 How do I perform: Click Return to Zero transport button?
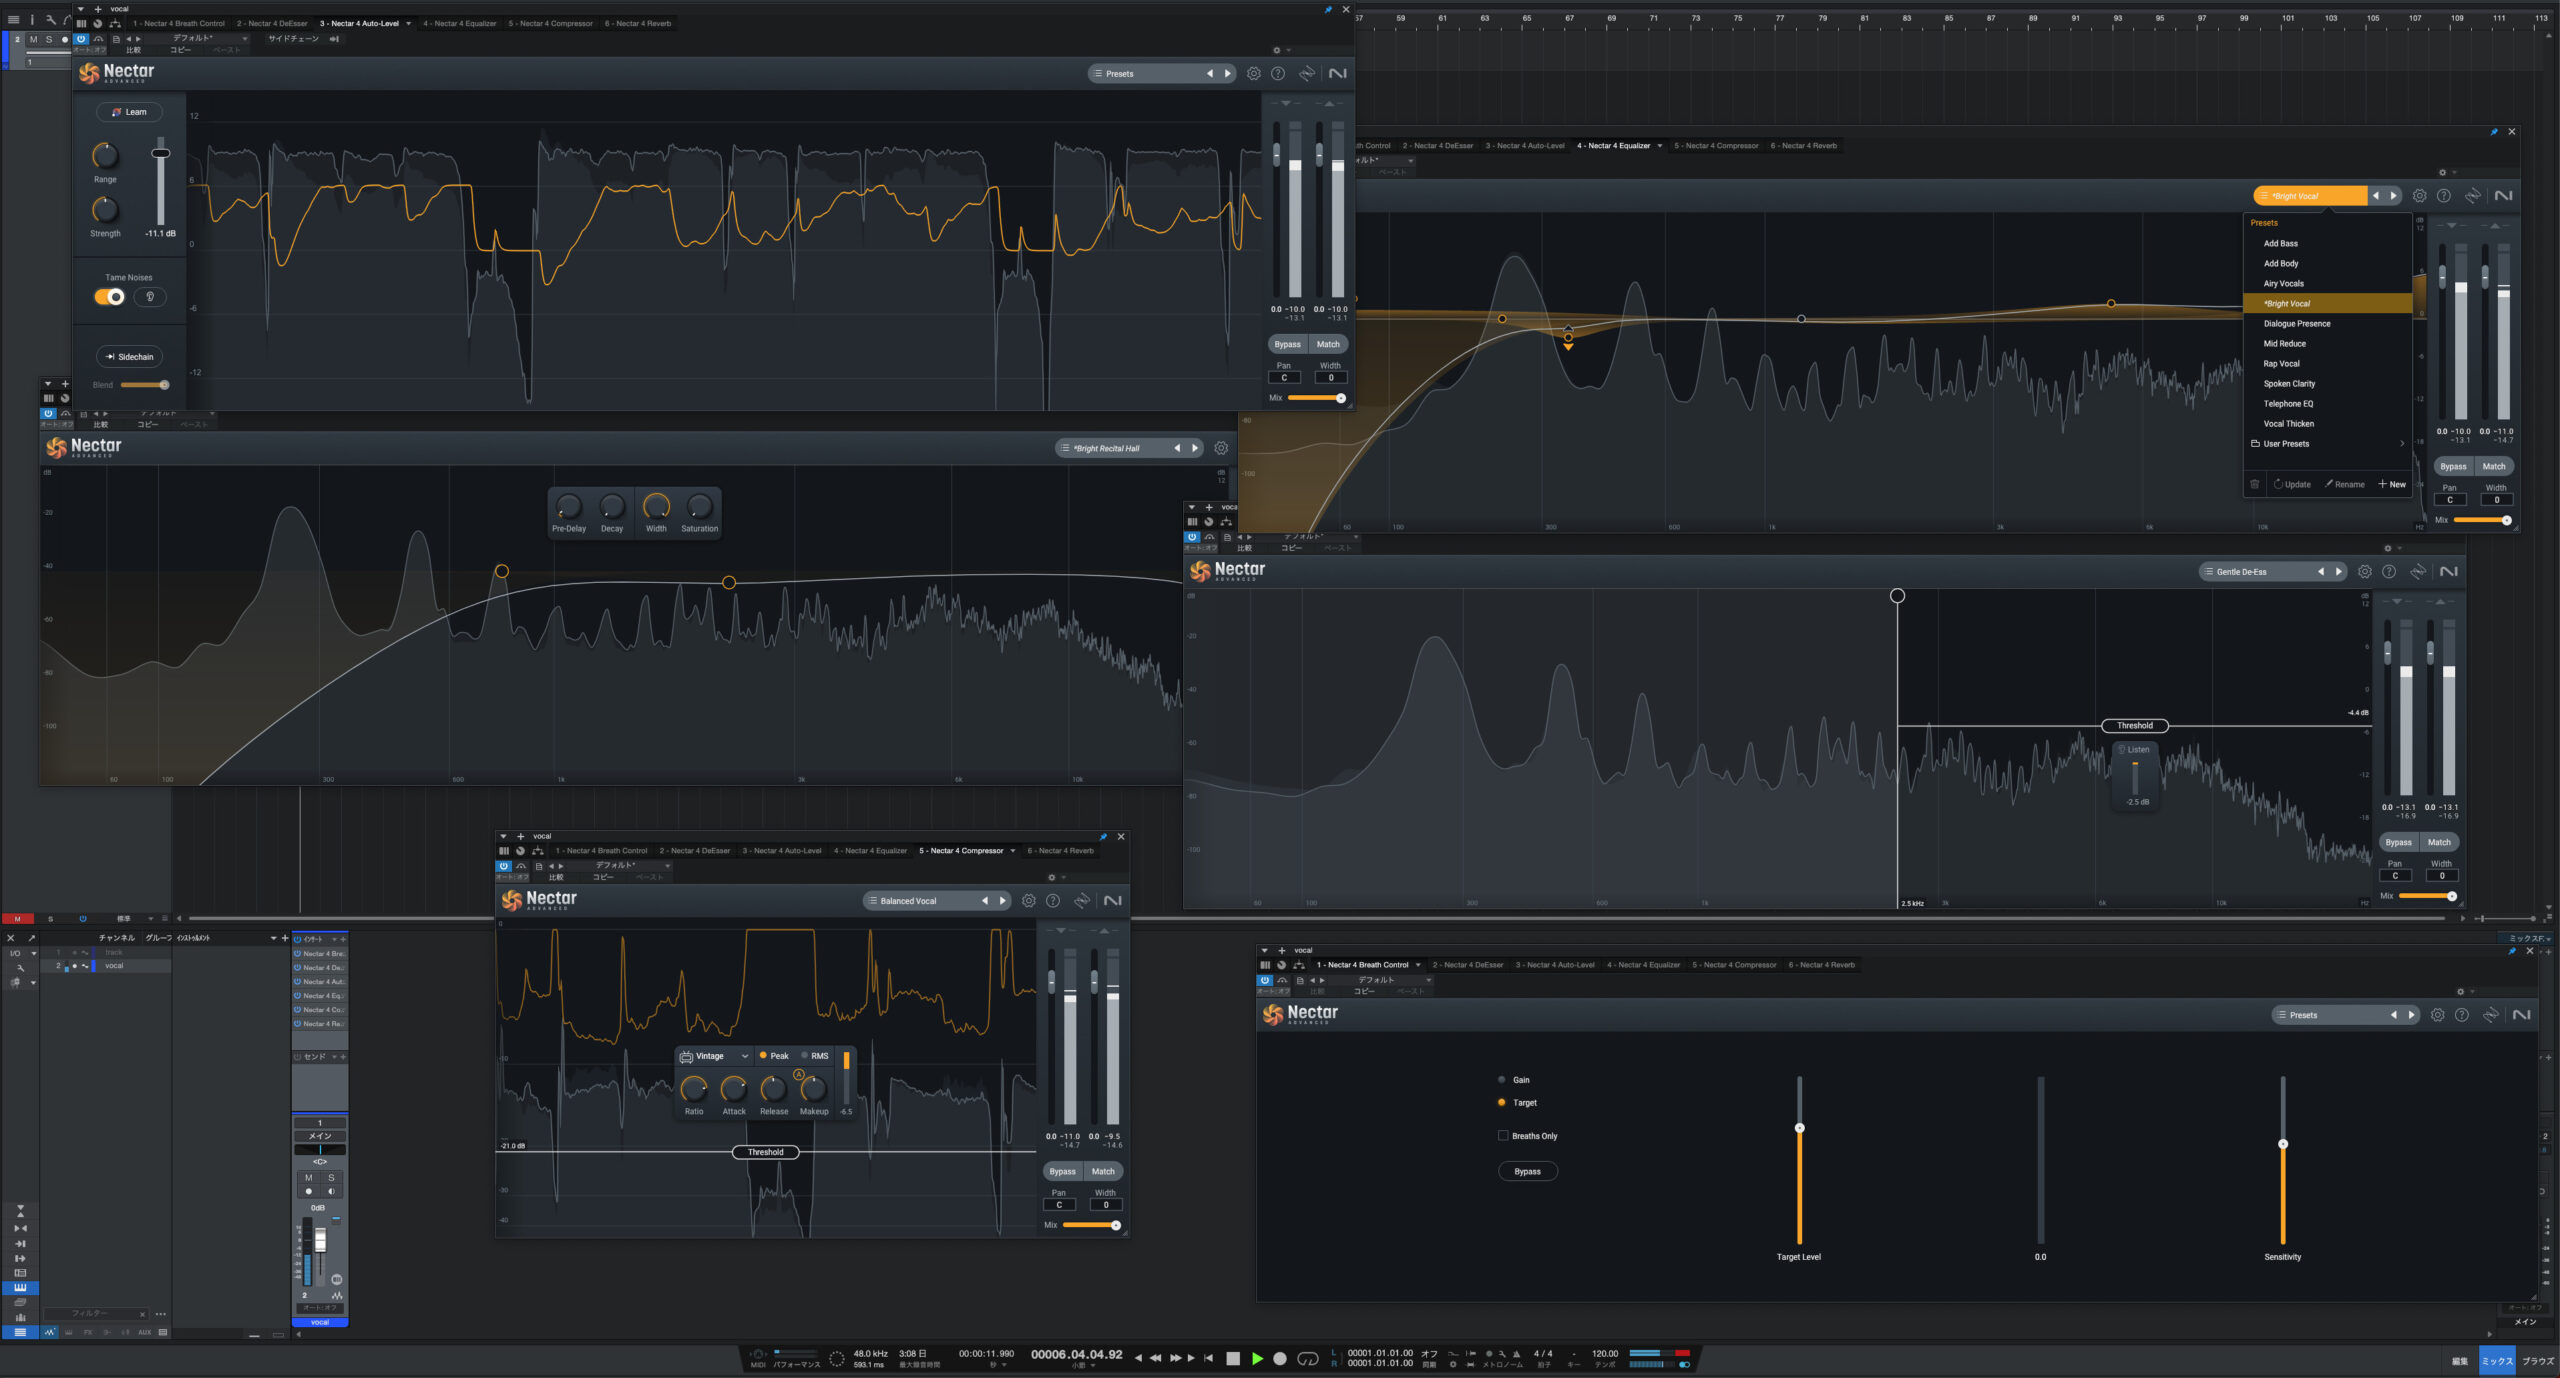tap(1209, 1359)
